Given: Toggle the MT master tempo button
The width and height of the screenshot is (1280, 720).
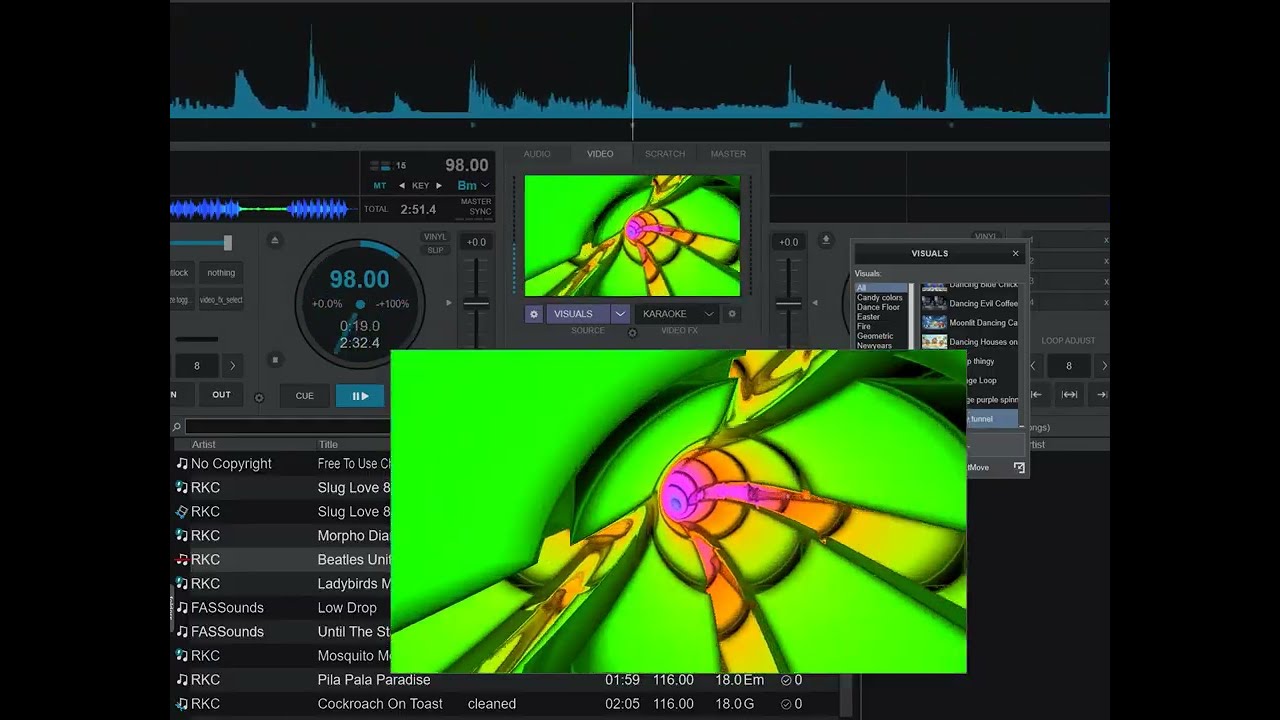Looking at the screenshot, I should point(380,186).
